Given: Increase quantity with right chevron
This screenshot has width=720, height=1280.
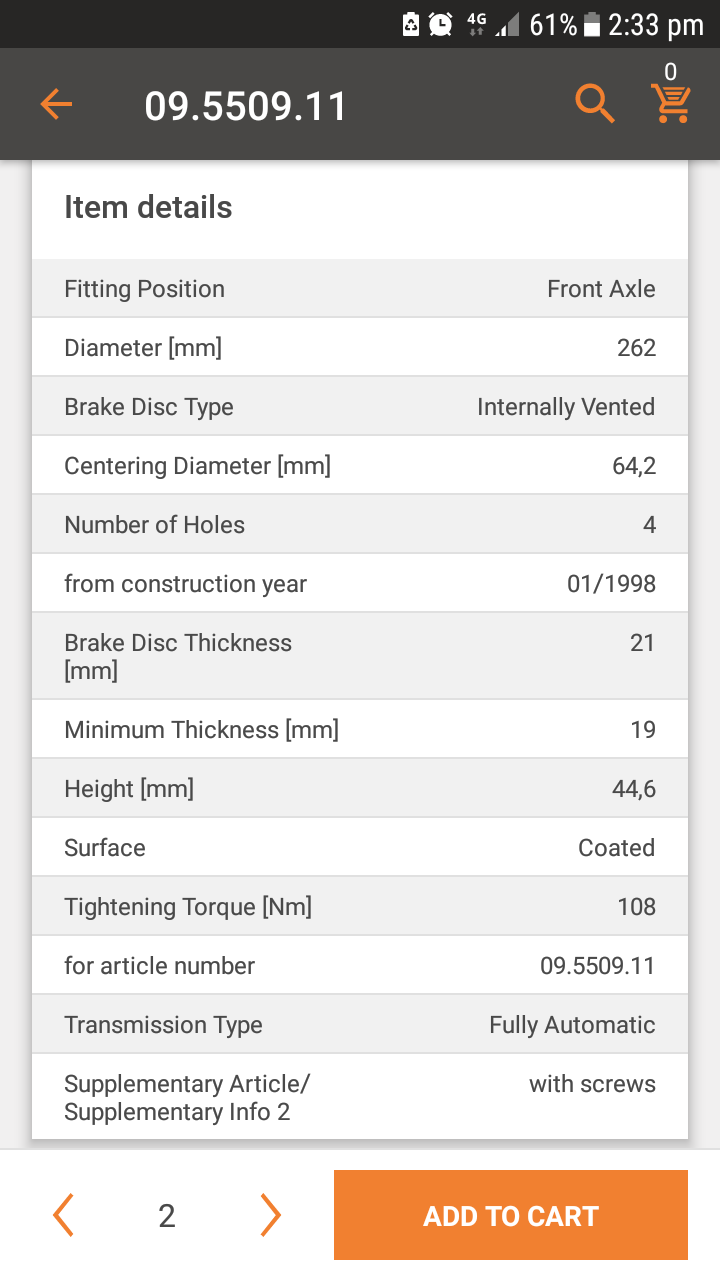Looking at the screenshot, I should point(270,1215).
